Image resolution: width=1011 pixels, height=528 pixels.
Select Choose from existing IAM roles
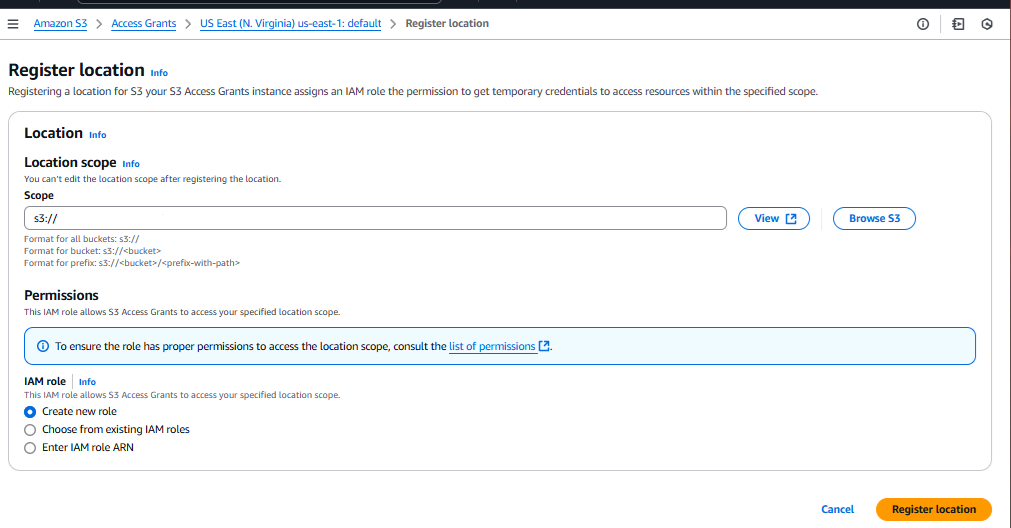pos(30,429)
